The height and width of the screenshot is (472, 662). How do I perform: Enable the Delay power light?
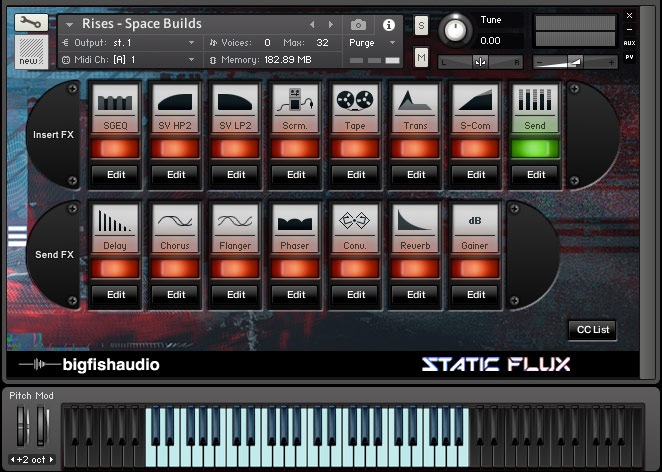pos(115,269)
